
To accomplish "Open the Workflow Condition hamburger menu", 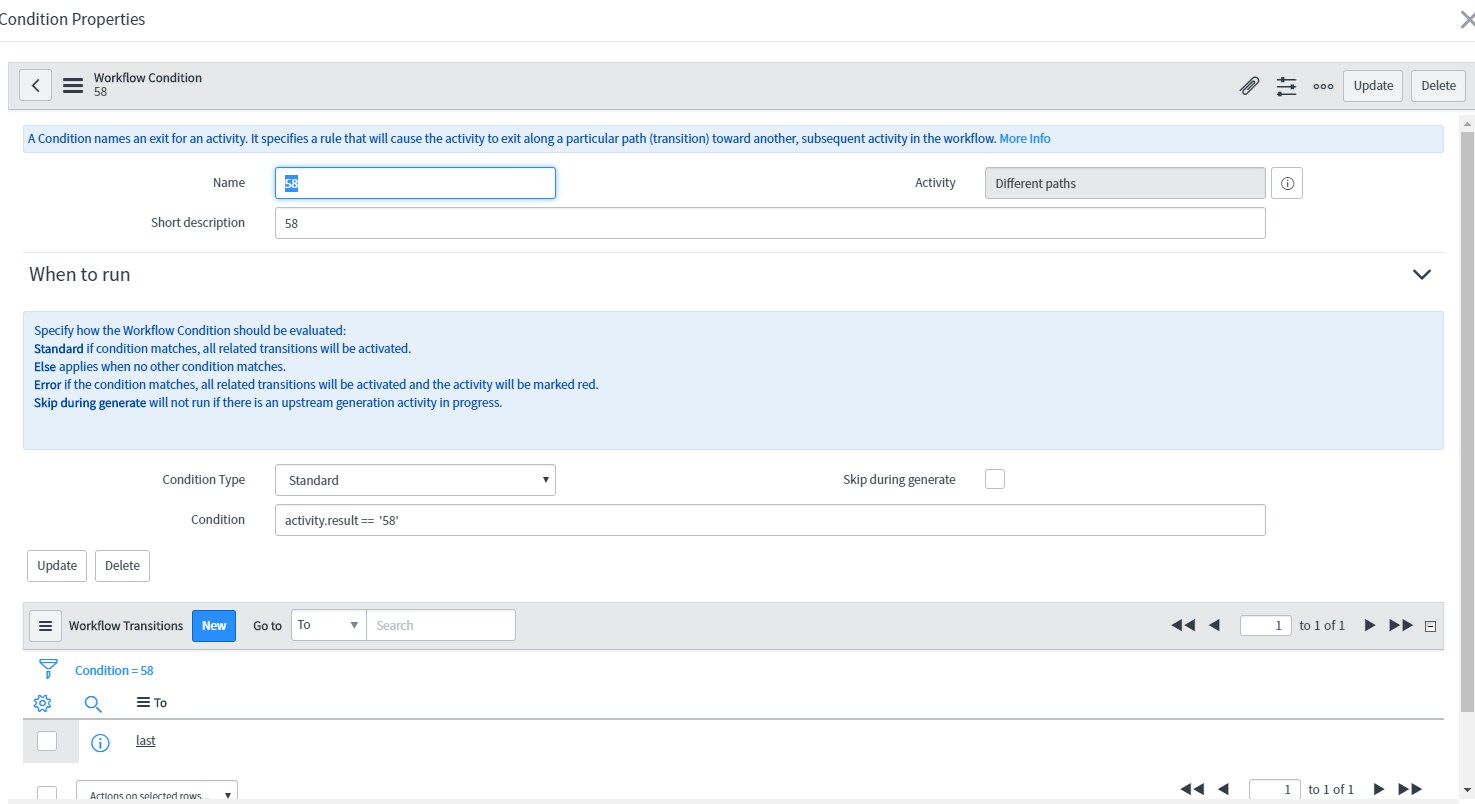I will tap(73, 85).
